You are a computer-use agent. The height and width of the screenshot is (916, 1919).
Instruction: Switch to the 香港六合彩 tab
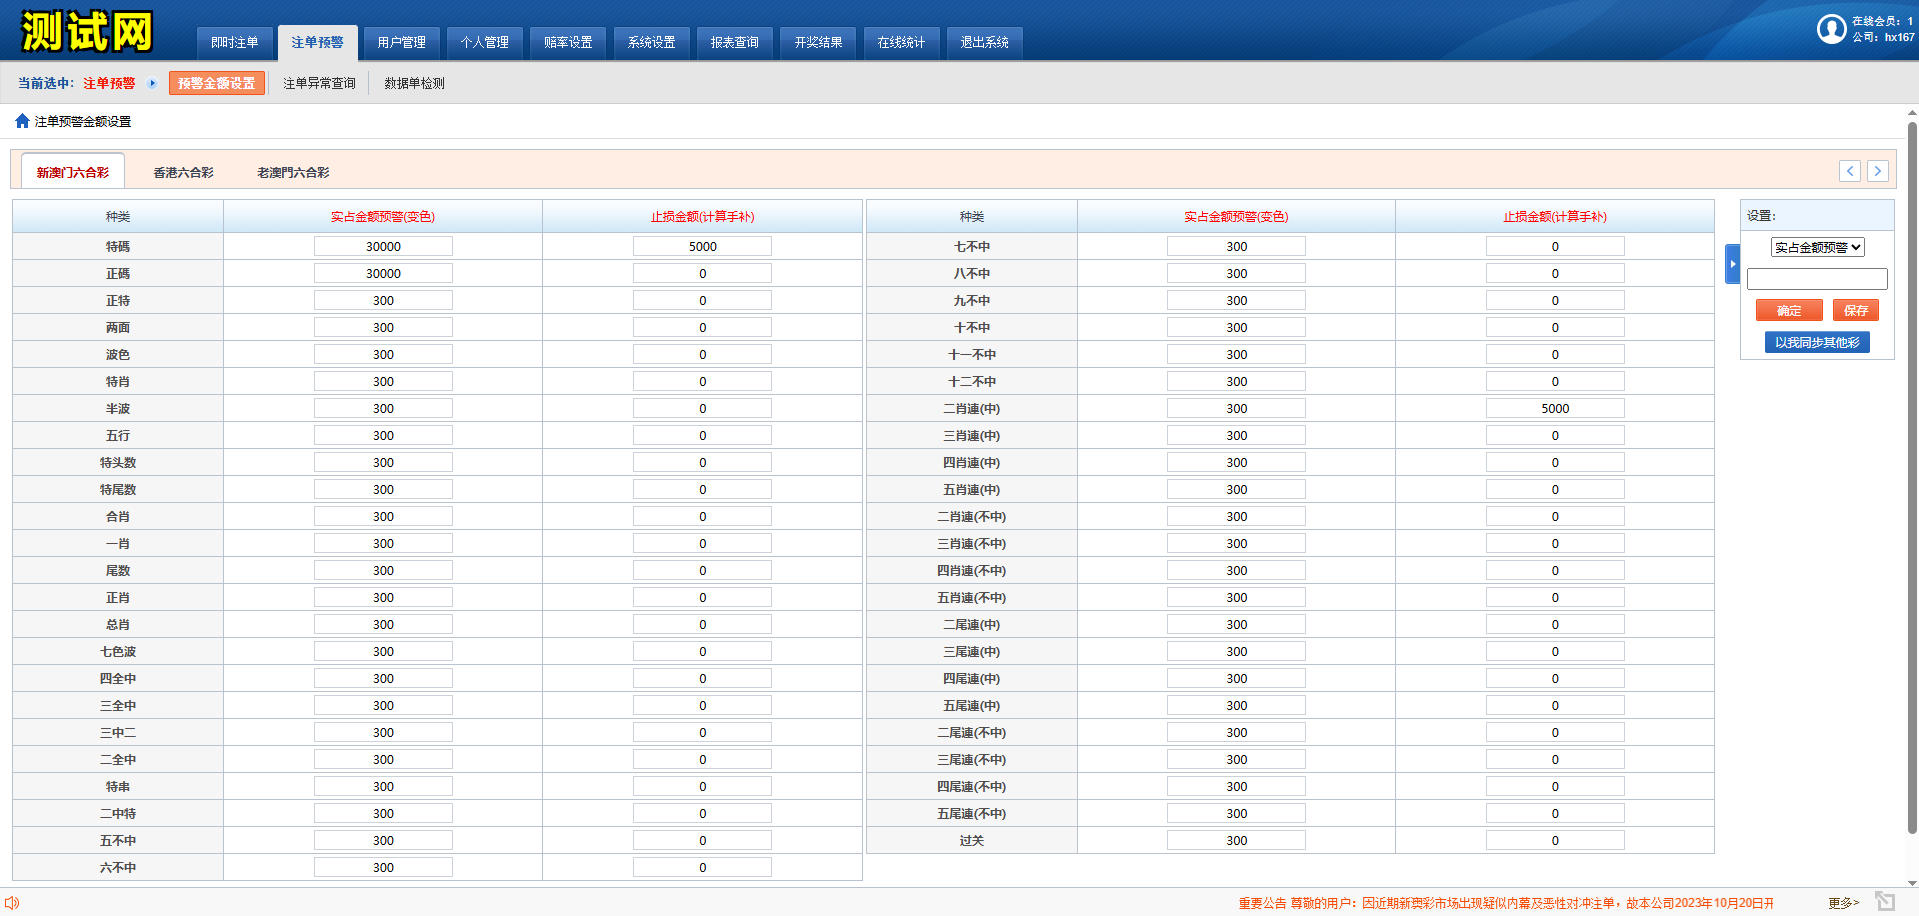pyautogui.click(x=183, y=173)
